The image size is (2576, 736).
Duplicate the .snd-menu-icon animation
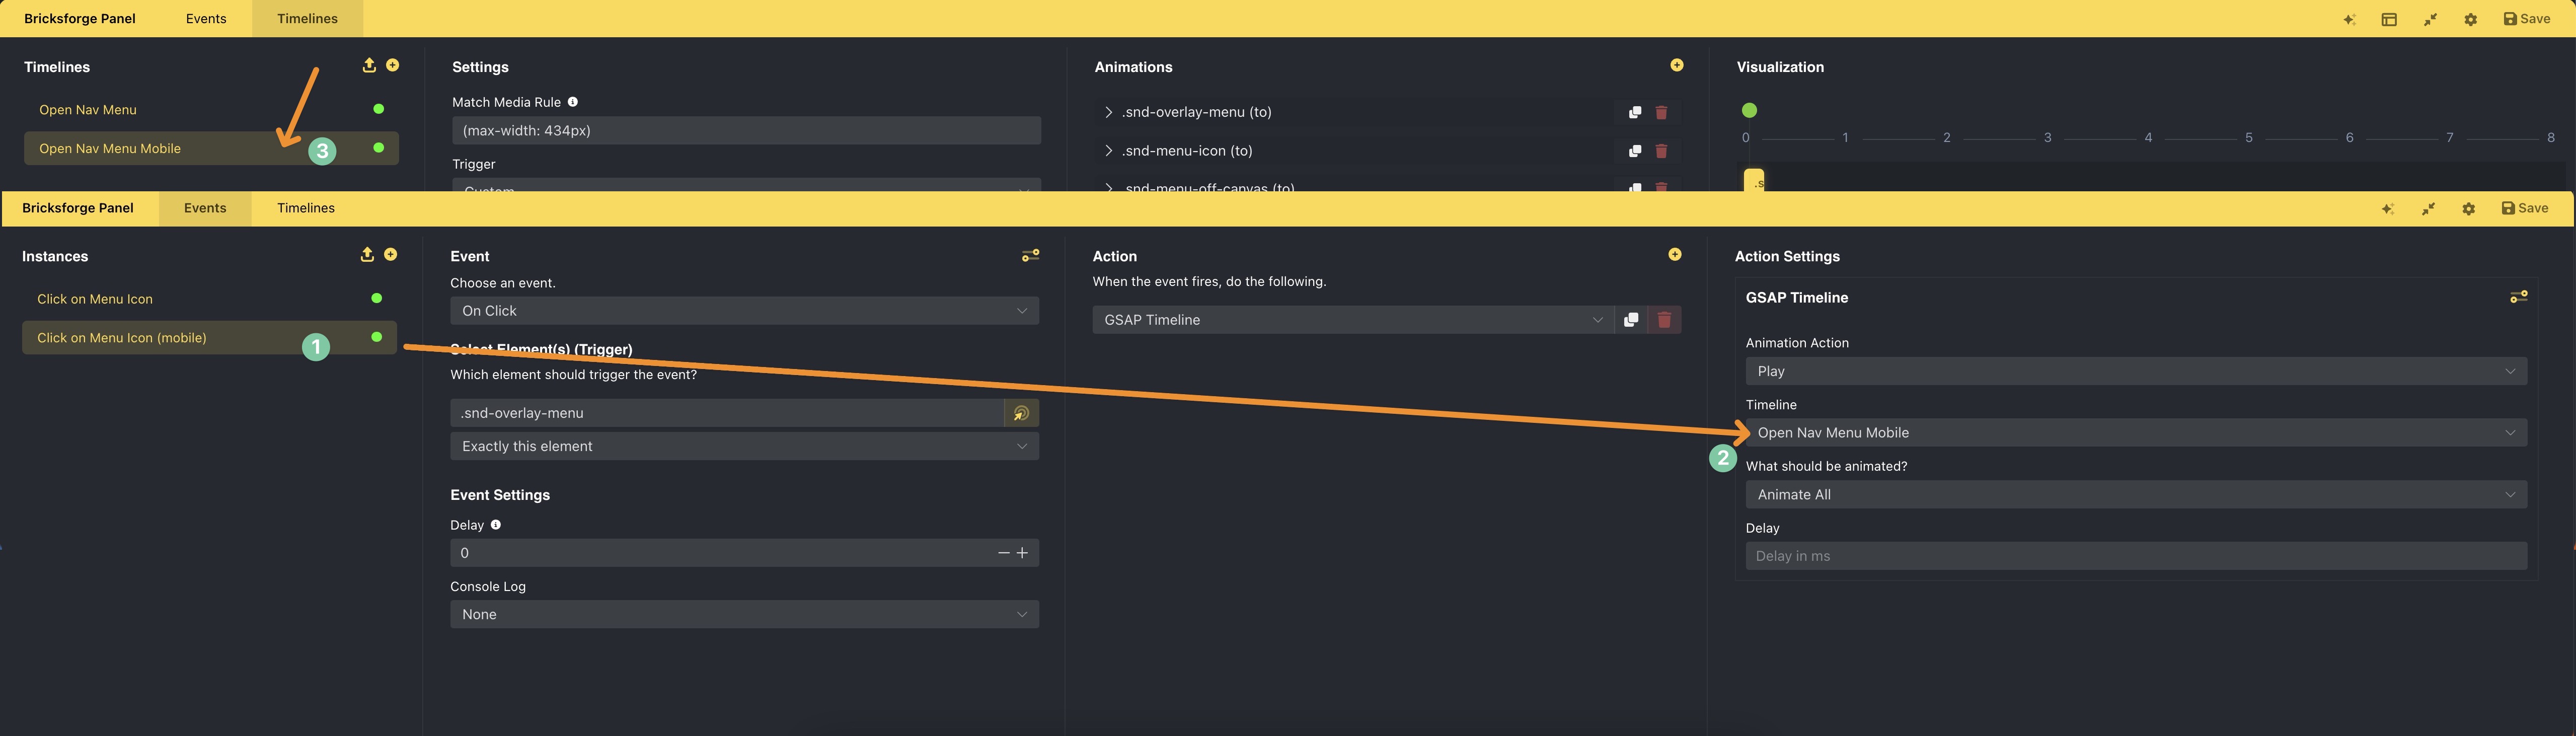click(1634, 151)
